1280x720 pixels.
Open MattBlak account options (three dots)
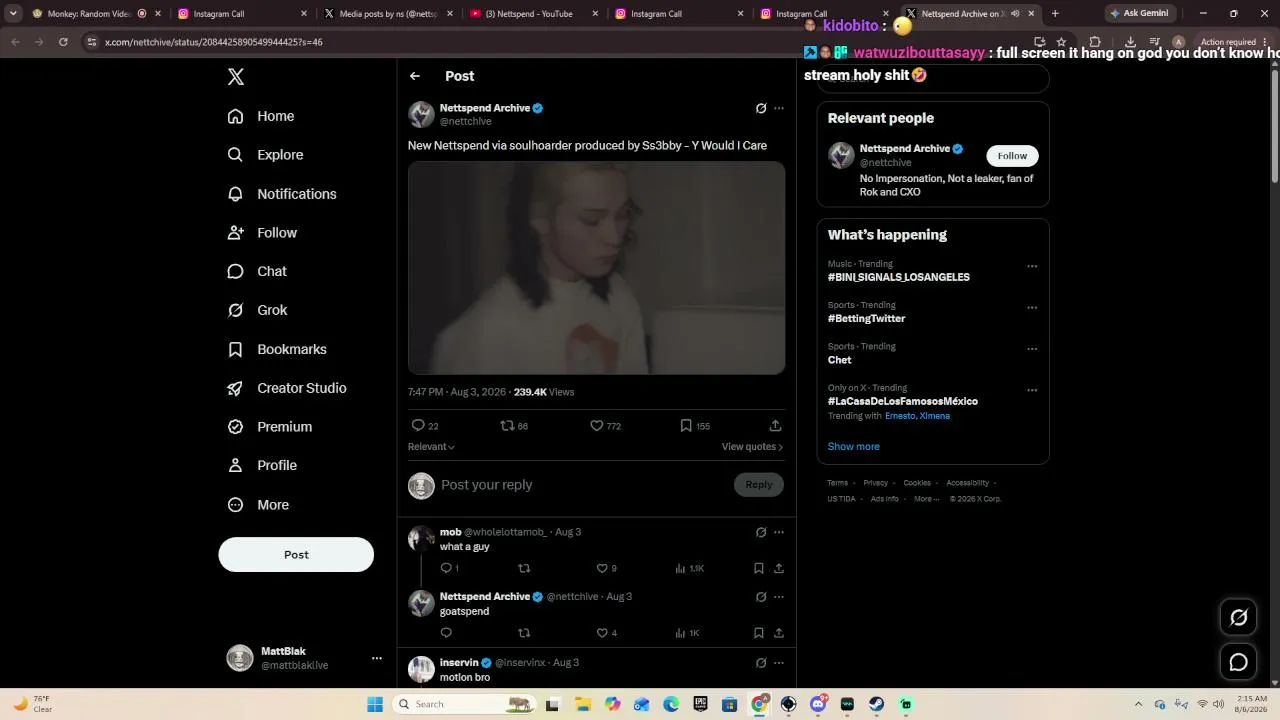377,658
